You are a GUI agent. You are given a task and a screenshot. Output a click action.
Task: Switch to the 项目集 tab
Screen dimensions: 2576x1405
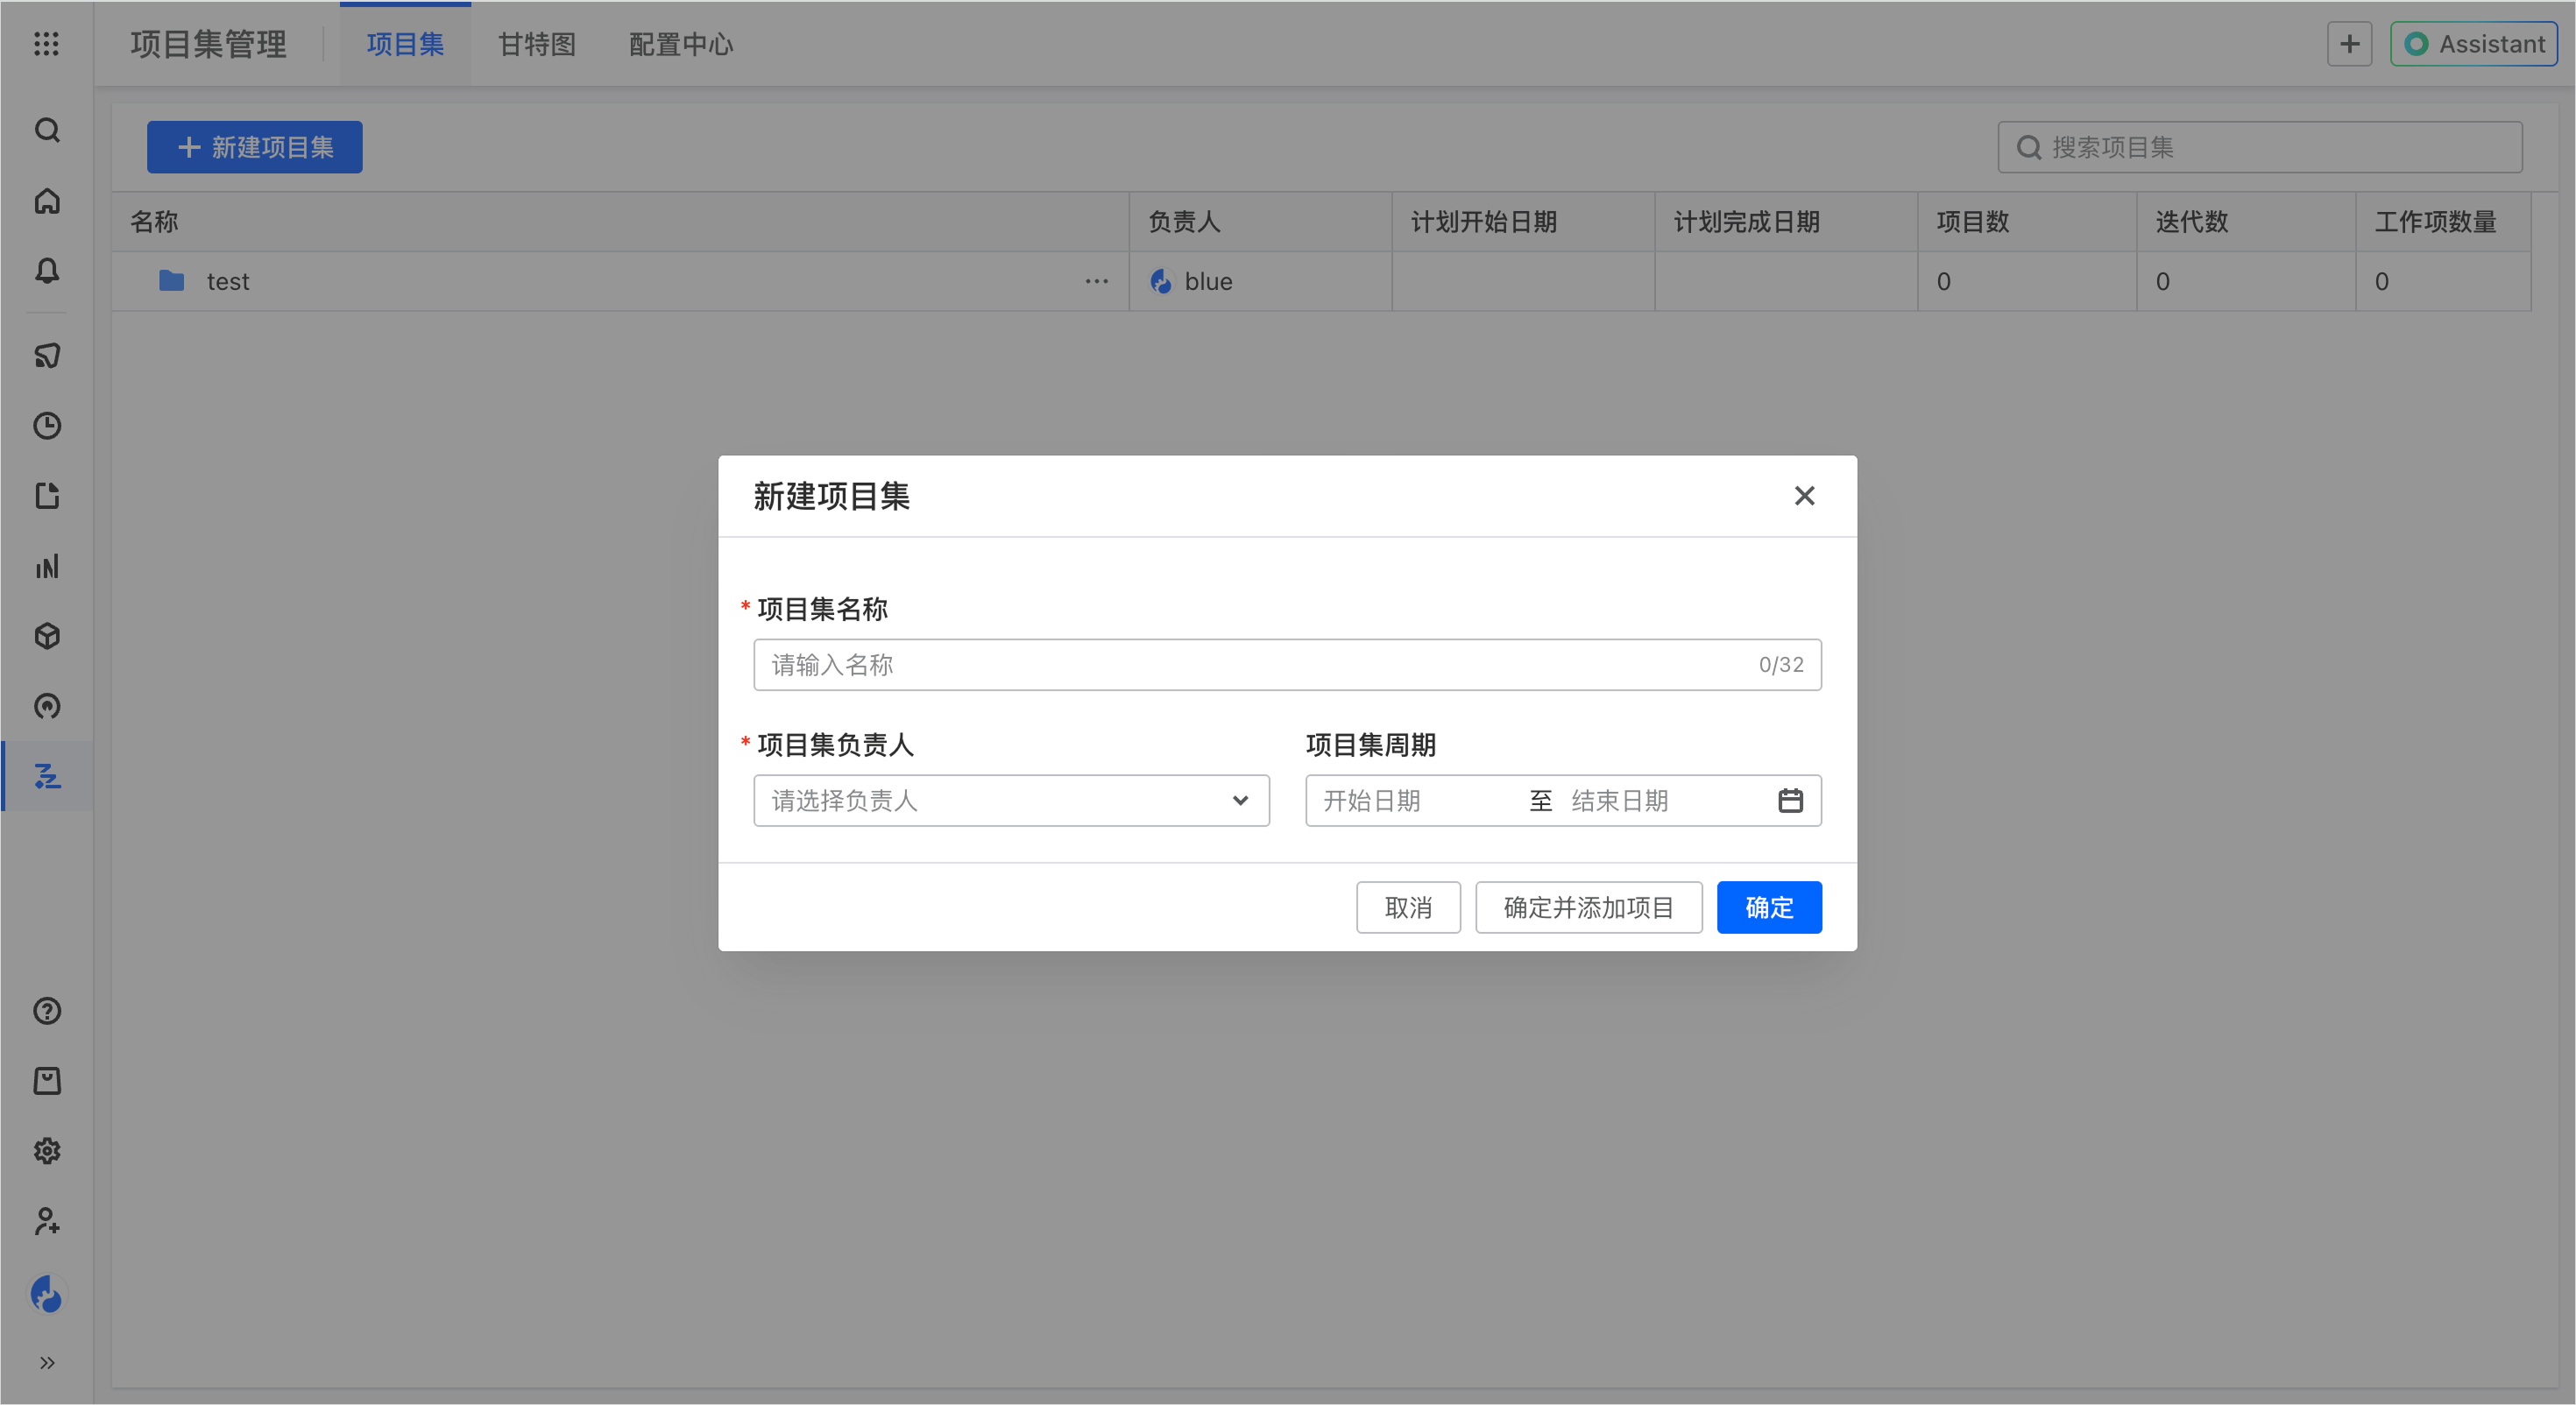[405, 44]
